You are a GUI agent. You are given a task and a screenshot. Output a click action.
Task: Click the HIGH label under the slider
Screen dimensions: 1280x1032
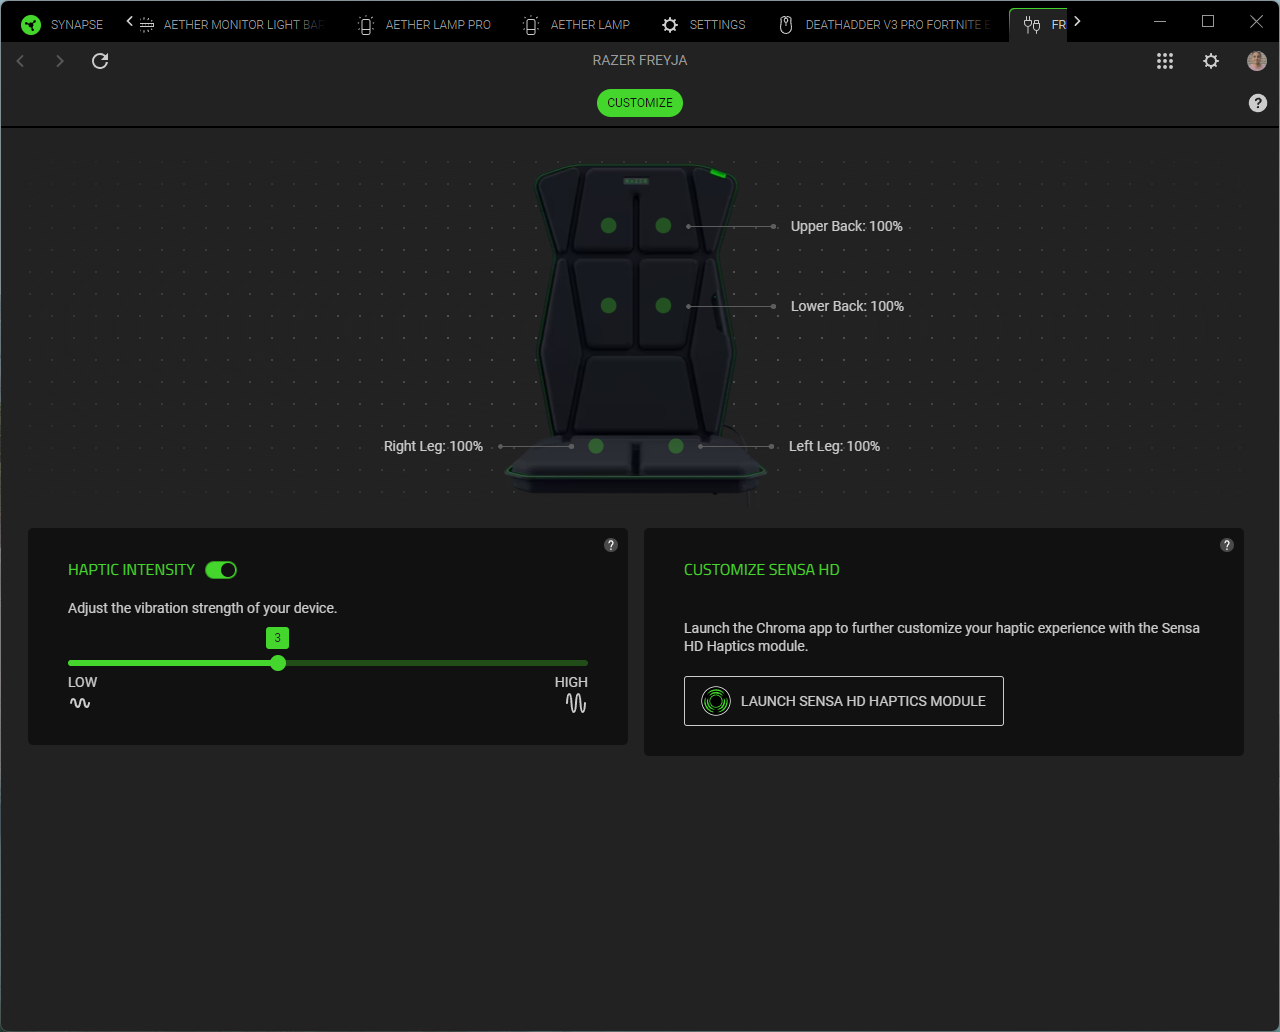coord(571,682)
